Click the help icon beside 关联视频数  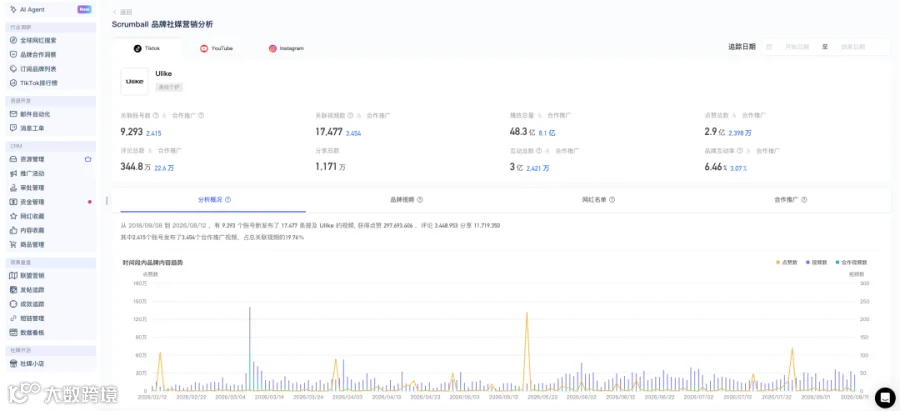351,115
